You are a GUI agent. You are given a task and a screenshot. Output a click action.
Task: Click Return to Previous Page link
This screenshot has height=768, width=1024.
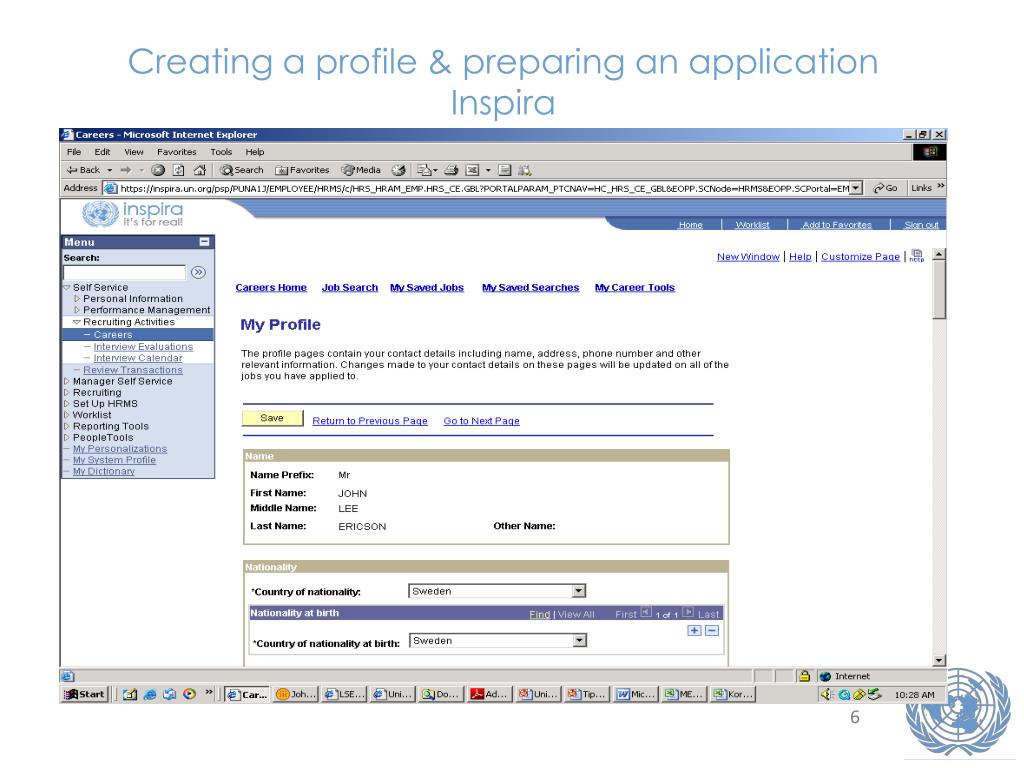coord(370,421)
